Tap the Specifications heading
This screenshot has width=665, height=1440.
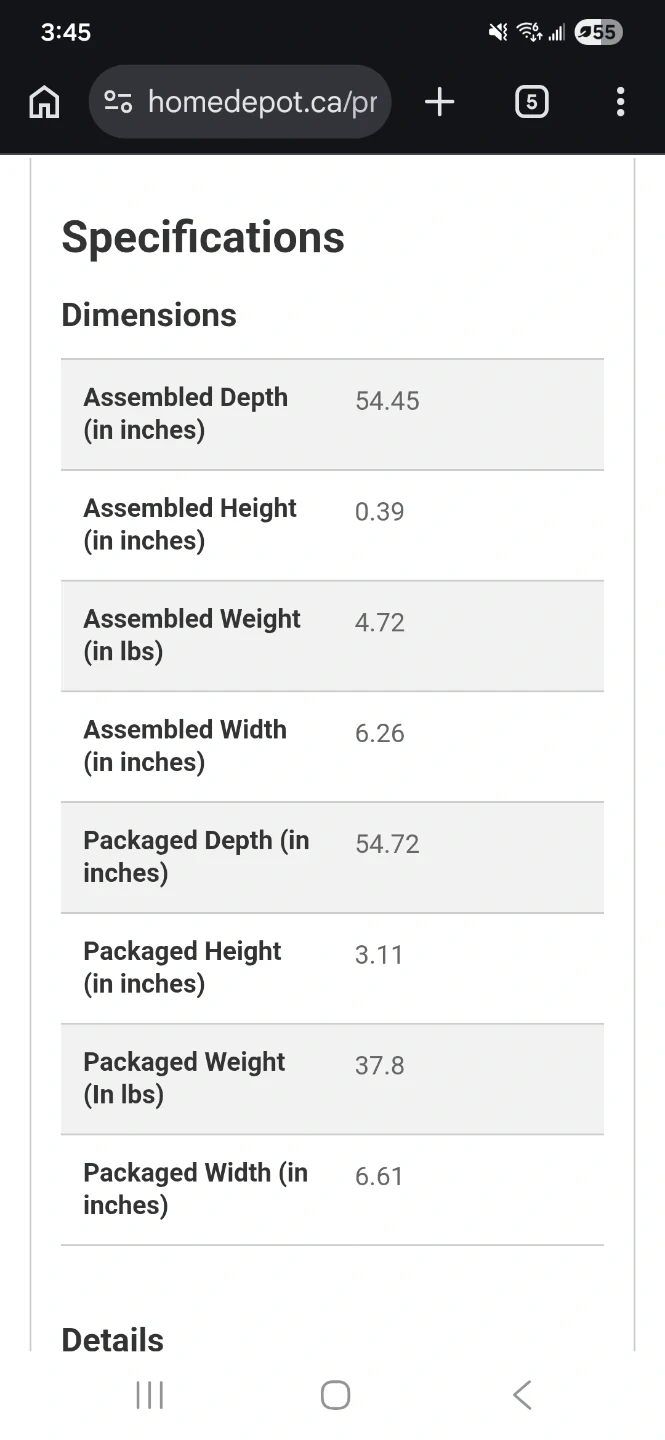click(203, 237)
